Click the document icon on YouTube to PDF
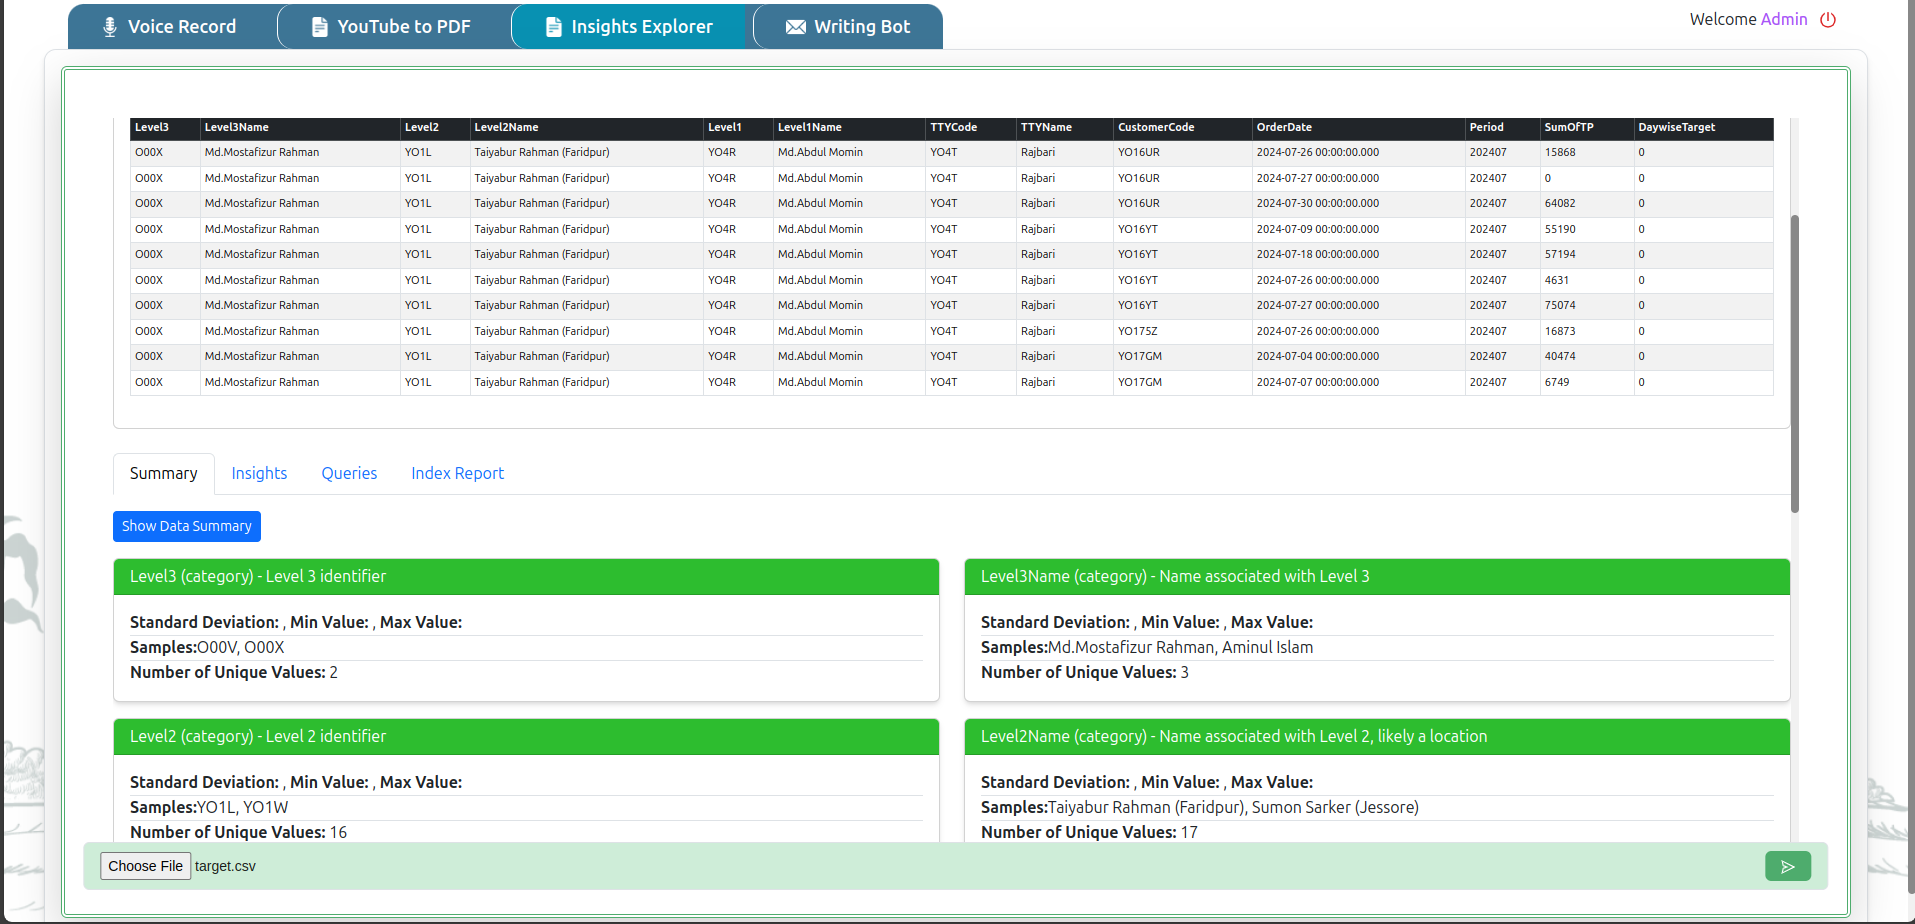This screenshot has width=1915, height=924. click(x=320, y=27)
